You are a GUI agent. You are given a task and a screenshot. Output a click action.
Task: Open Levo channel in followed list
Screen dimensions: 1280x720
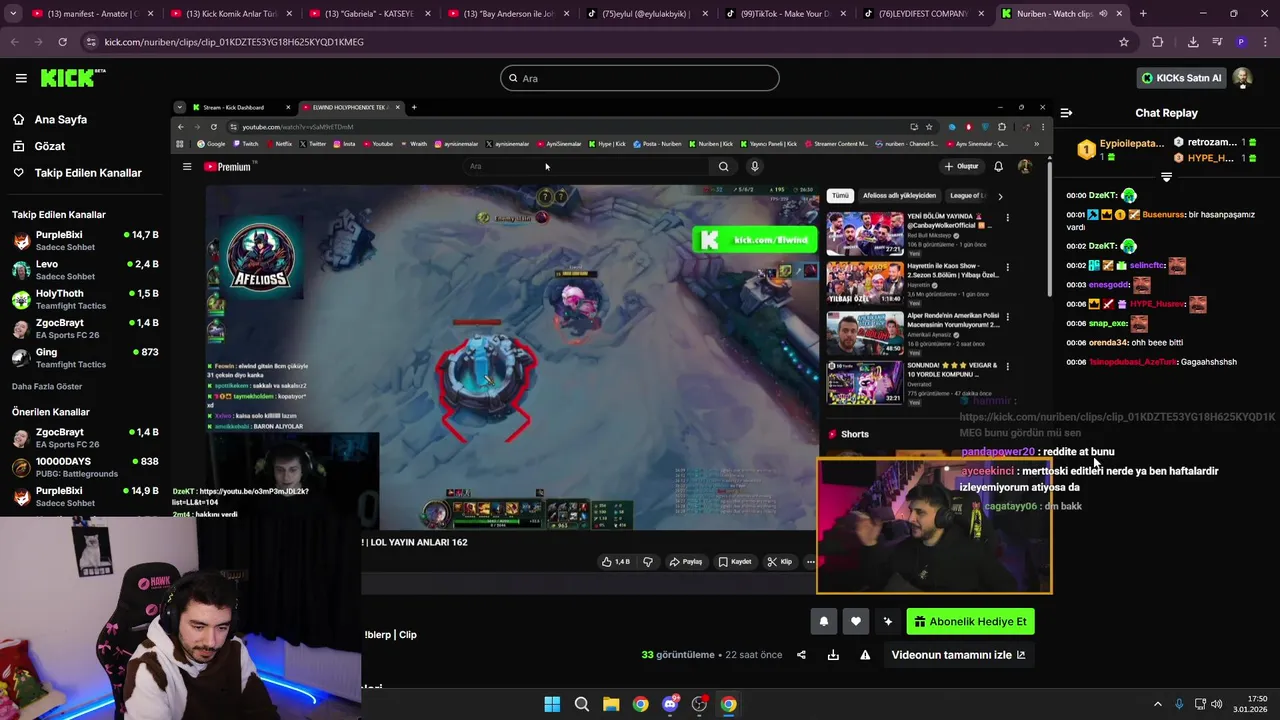[x=85, y=270]
